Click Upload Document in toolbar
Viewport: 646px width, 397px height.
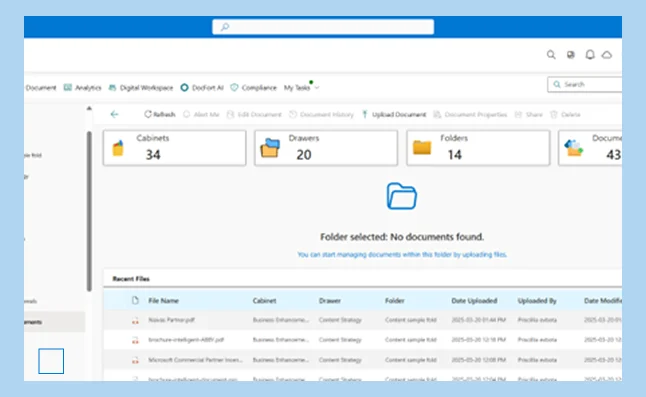point(394,114)
